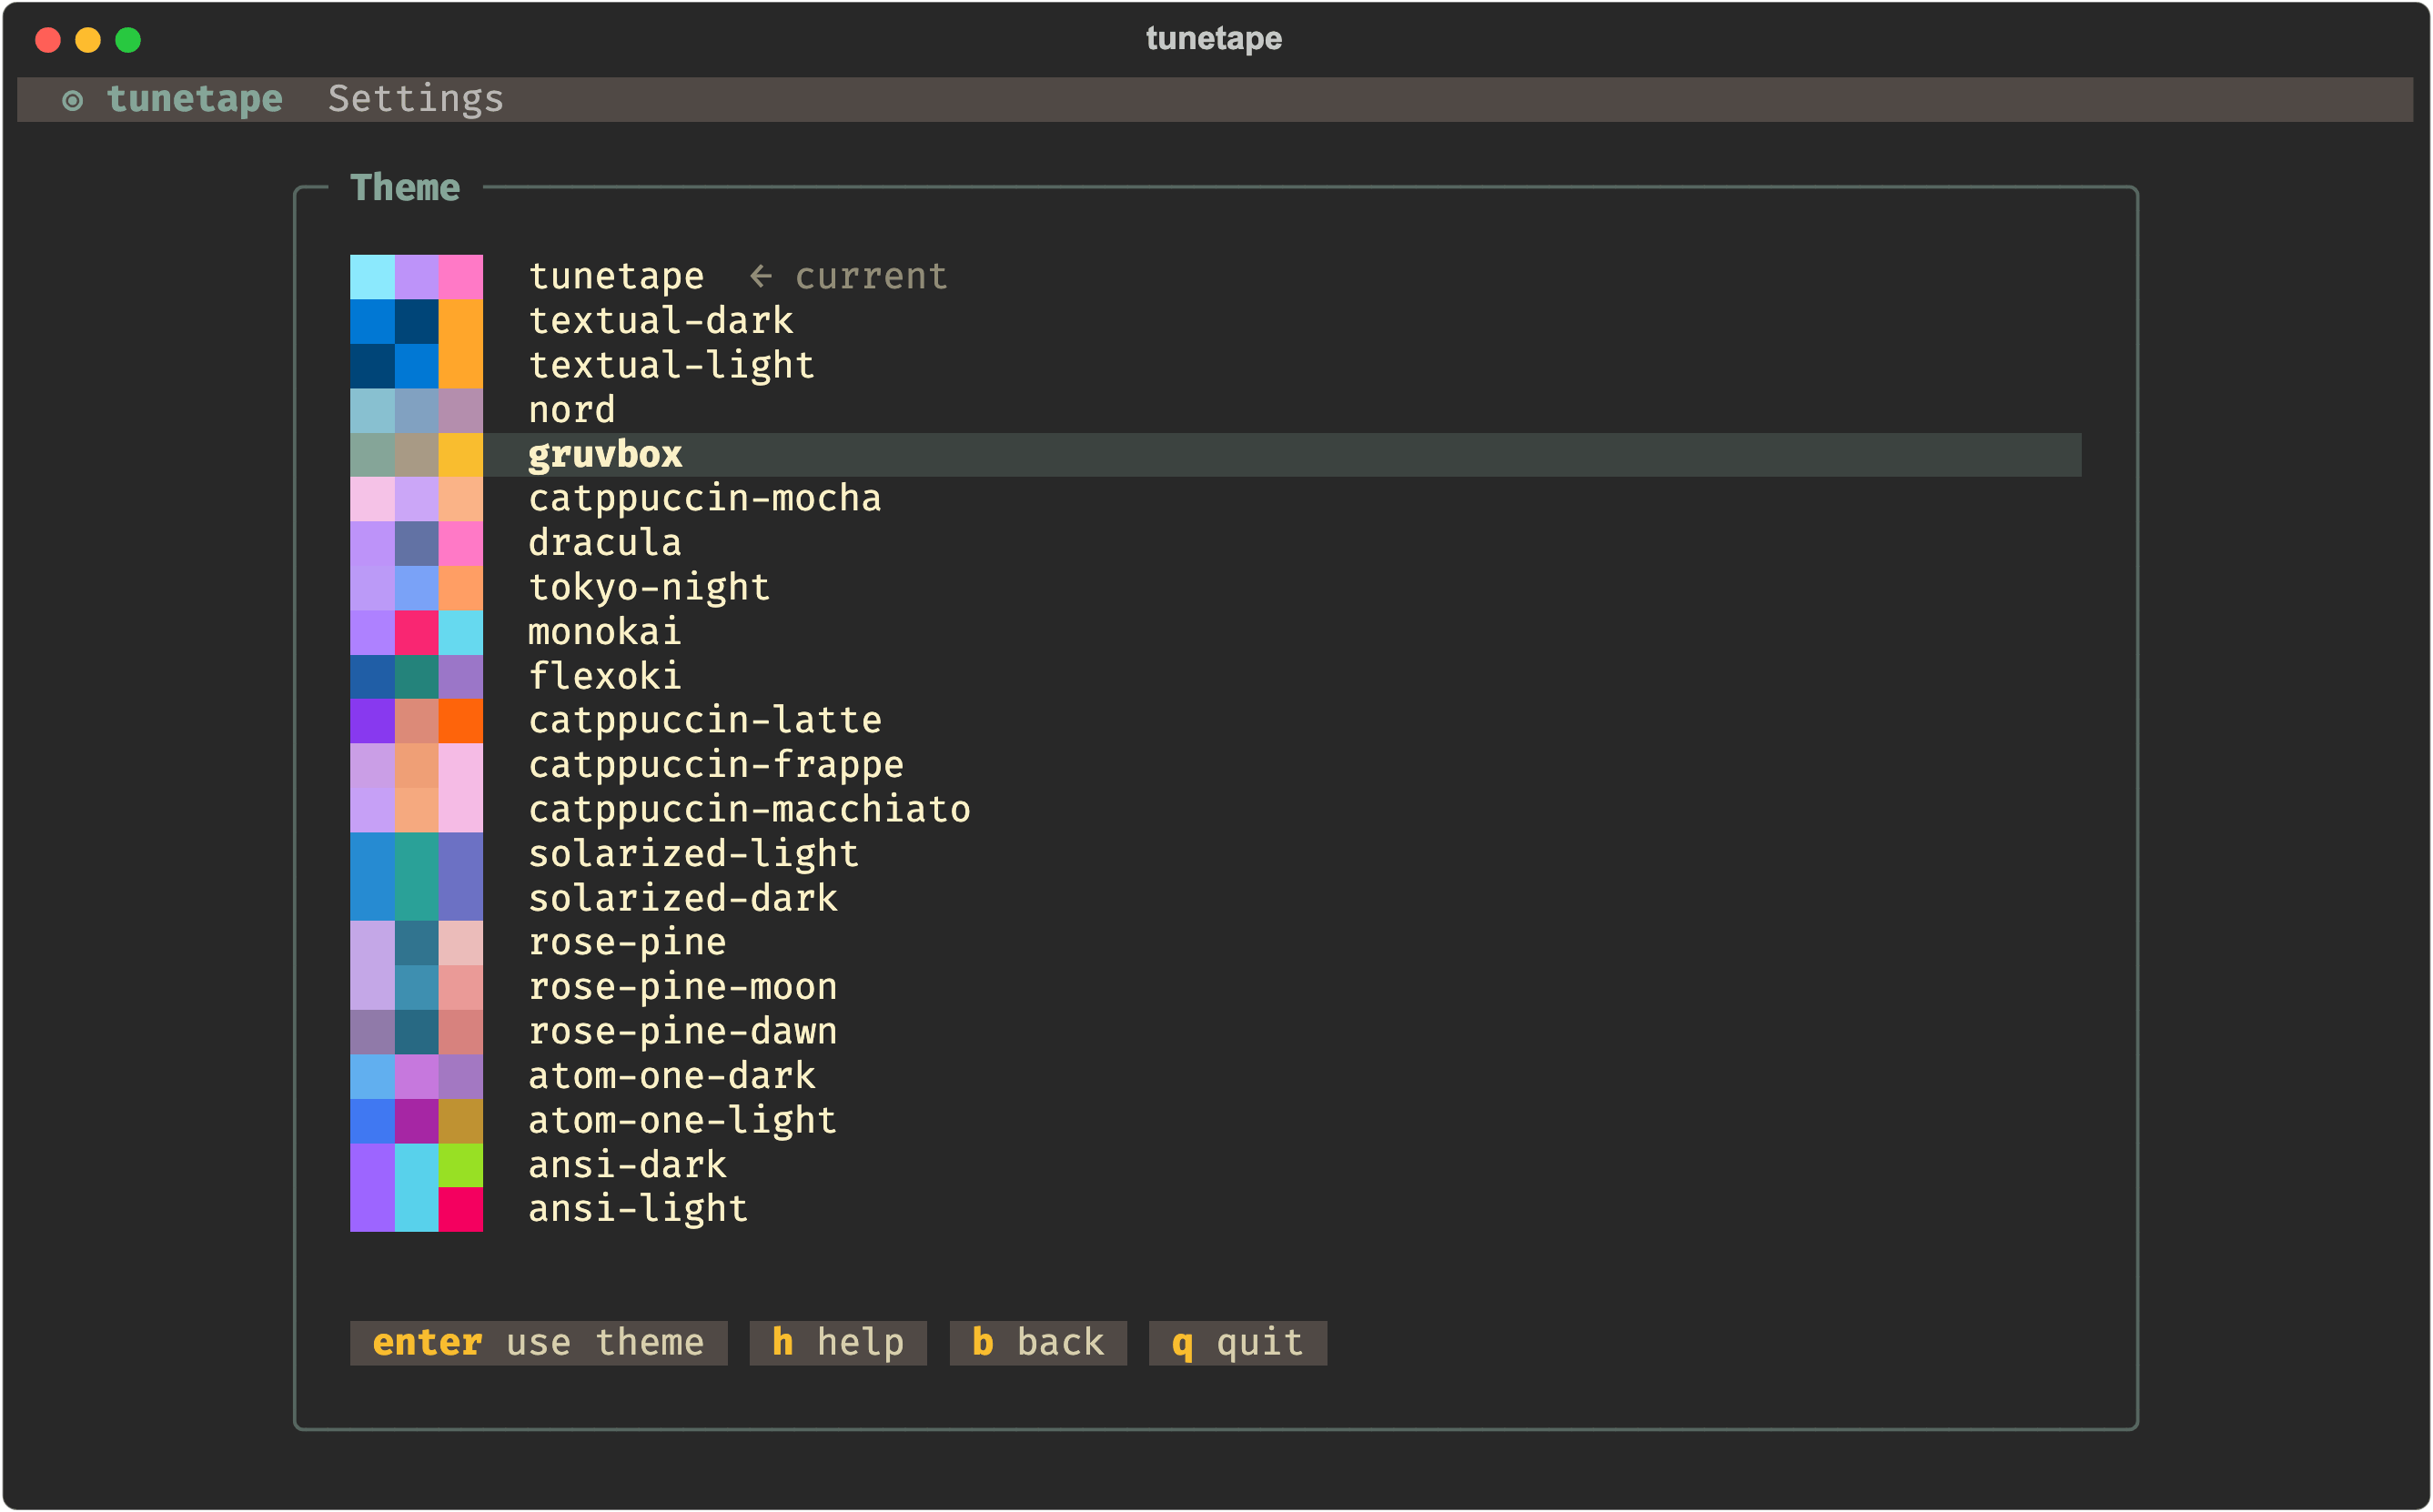Select atom-one-light theme
2433x1512 pixels.
[x=1215, y=1121]
